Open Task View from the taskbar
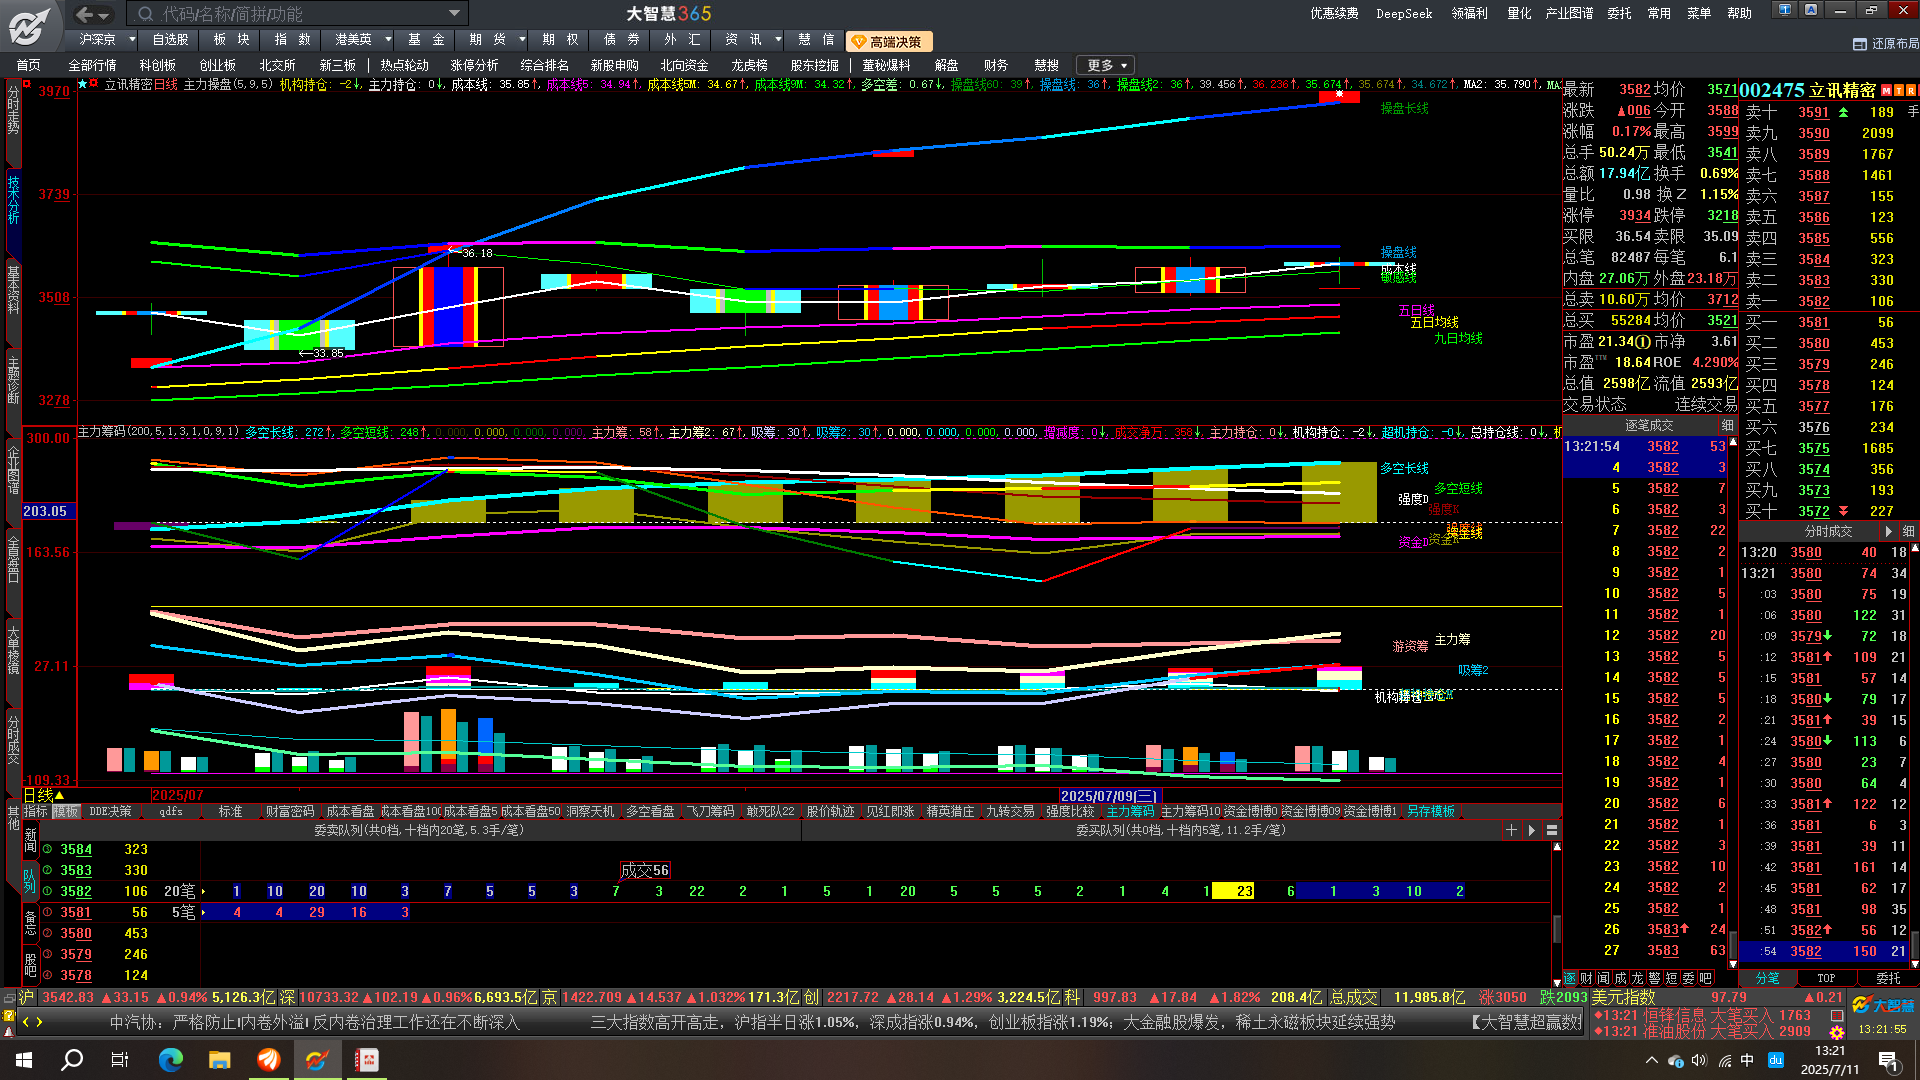This screenshot has height=1080, width=1920. 120,1060
